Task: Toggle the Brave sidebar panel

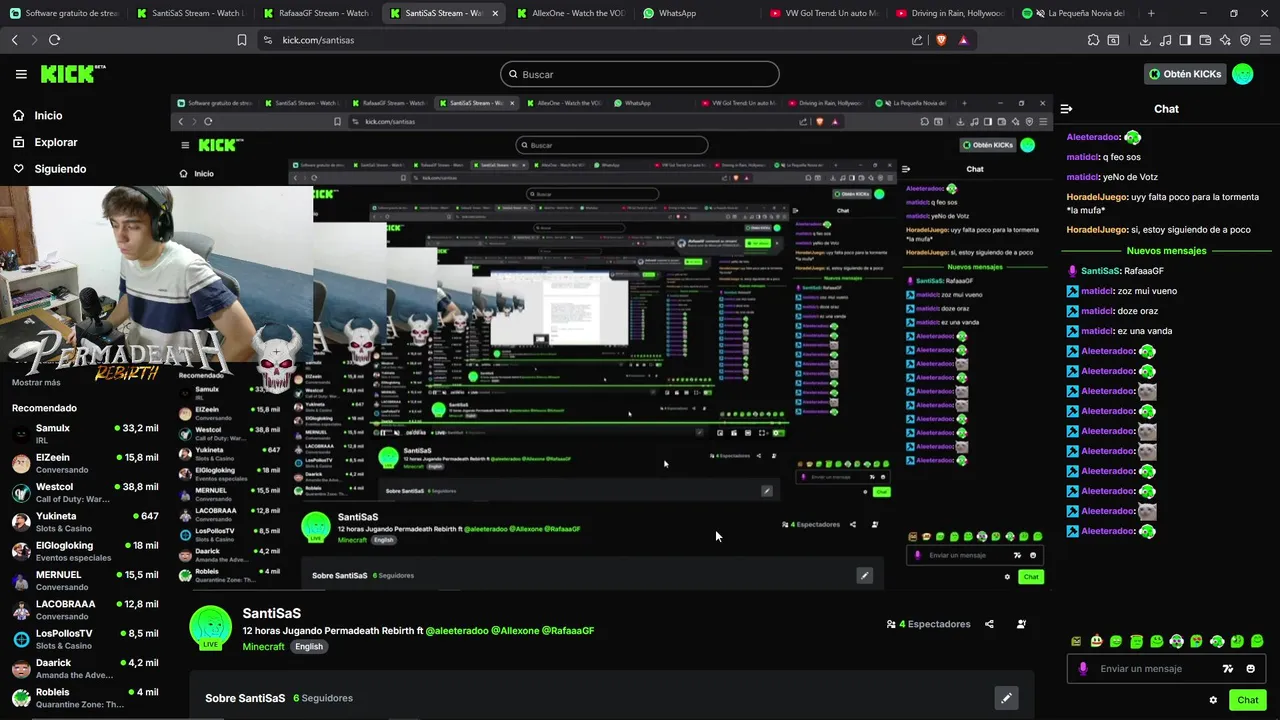Action: click(1185, 40)
